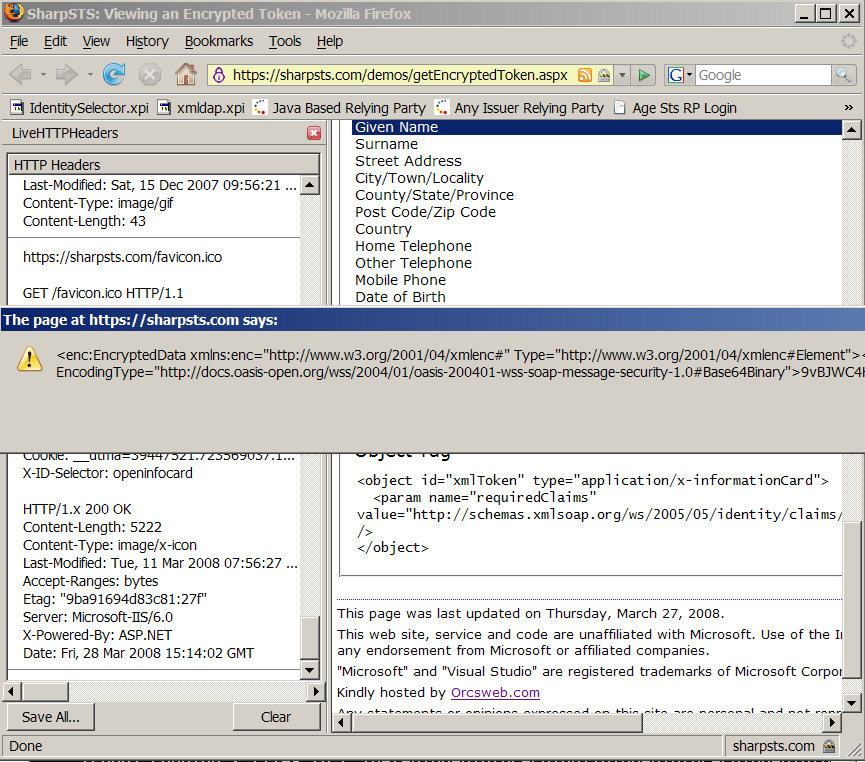Click the RSS feed icon in address bar

coord(584,75)
